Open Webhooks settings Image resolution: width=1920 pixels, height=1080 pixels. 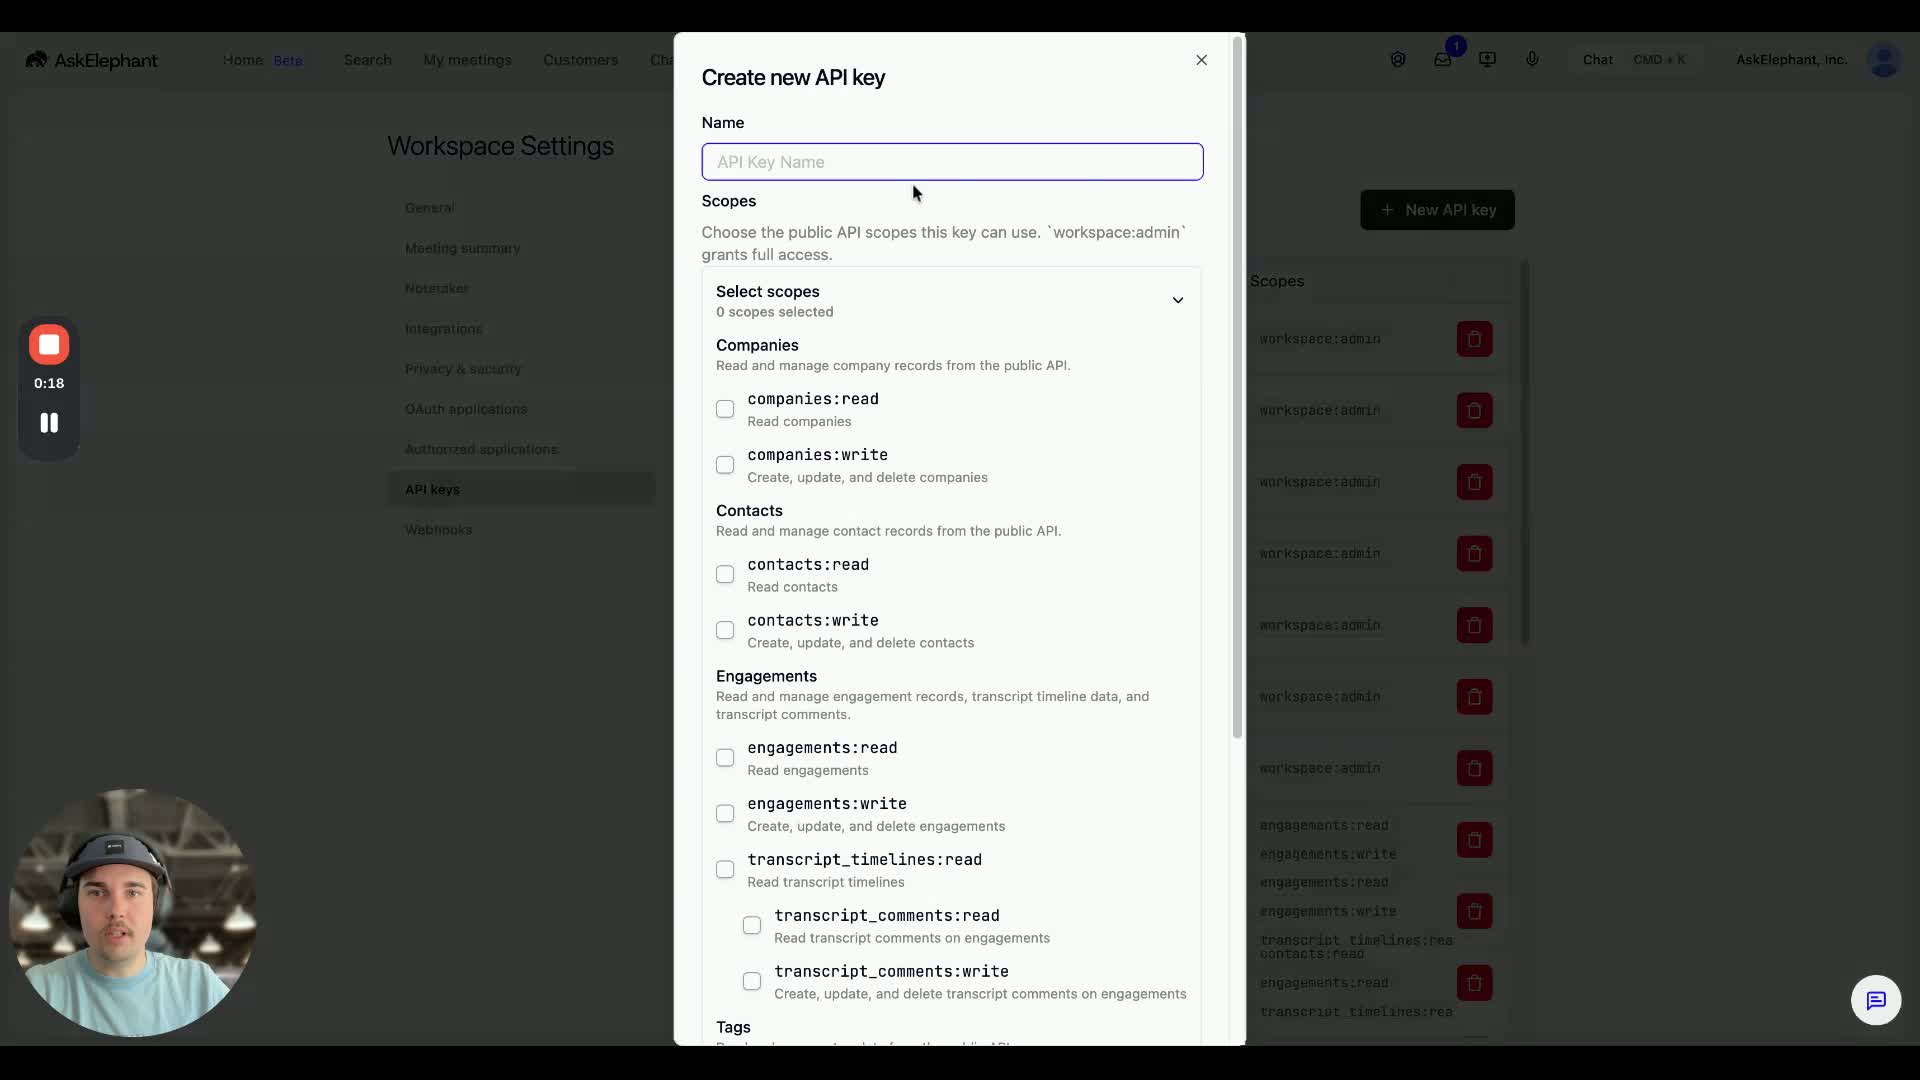[438, 530]
